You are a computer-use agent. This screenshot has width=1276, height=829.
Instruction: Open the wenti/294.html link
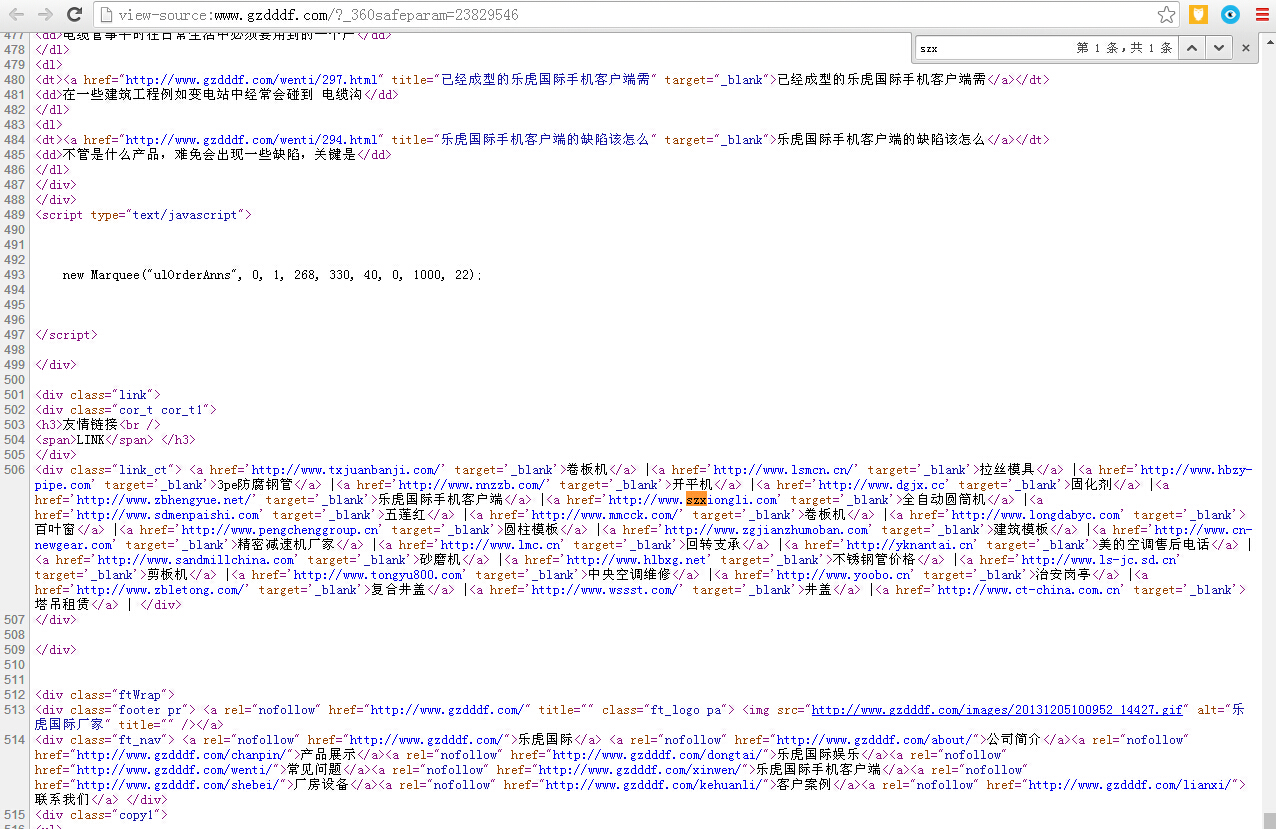pos(254,140)
